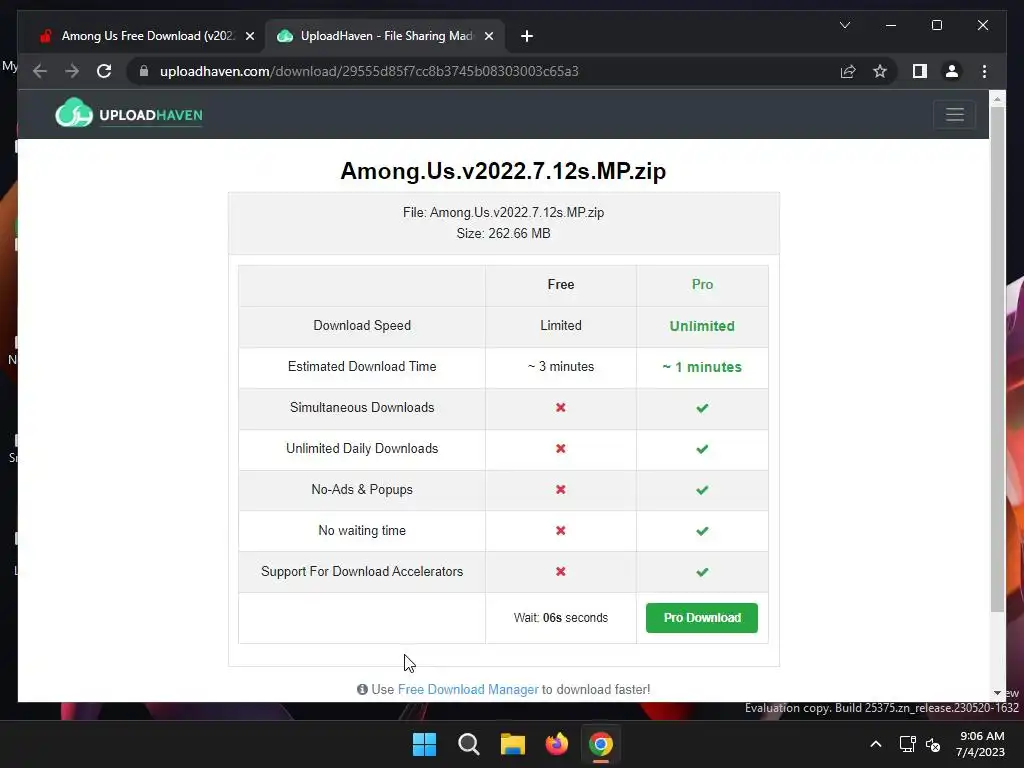
Task: Open the clock showing 9:06 AM
Action: [980, 744]
